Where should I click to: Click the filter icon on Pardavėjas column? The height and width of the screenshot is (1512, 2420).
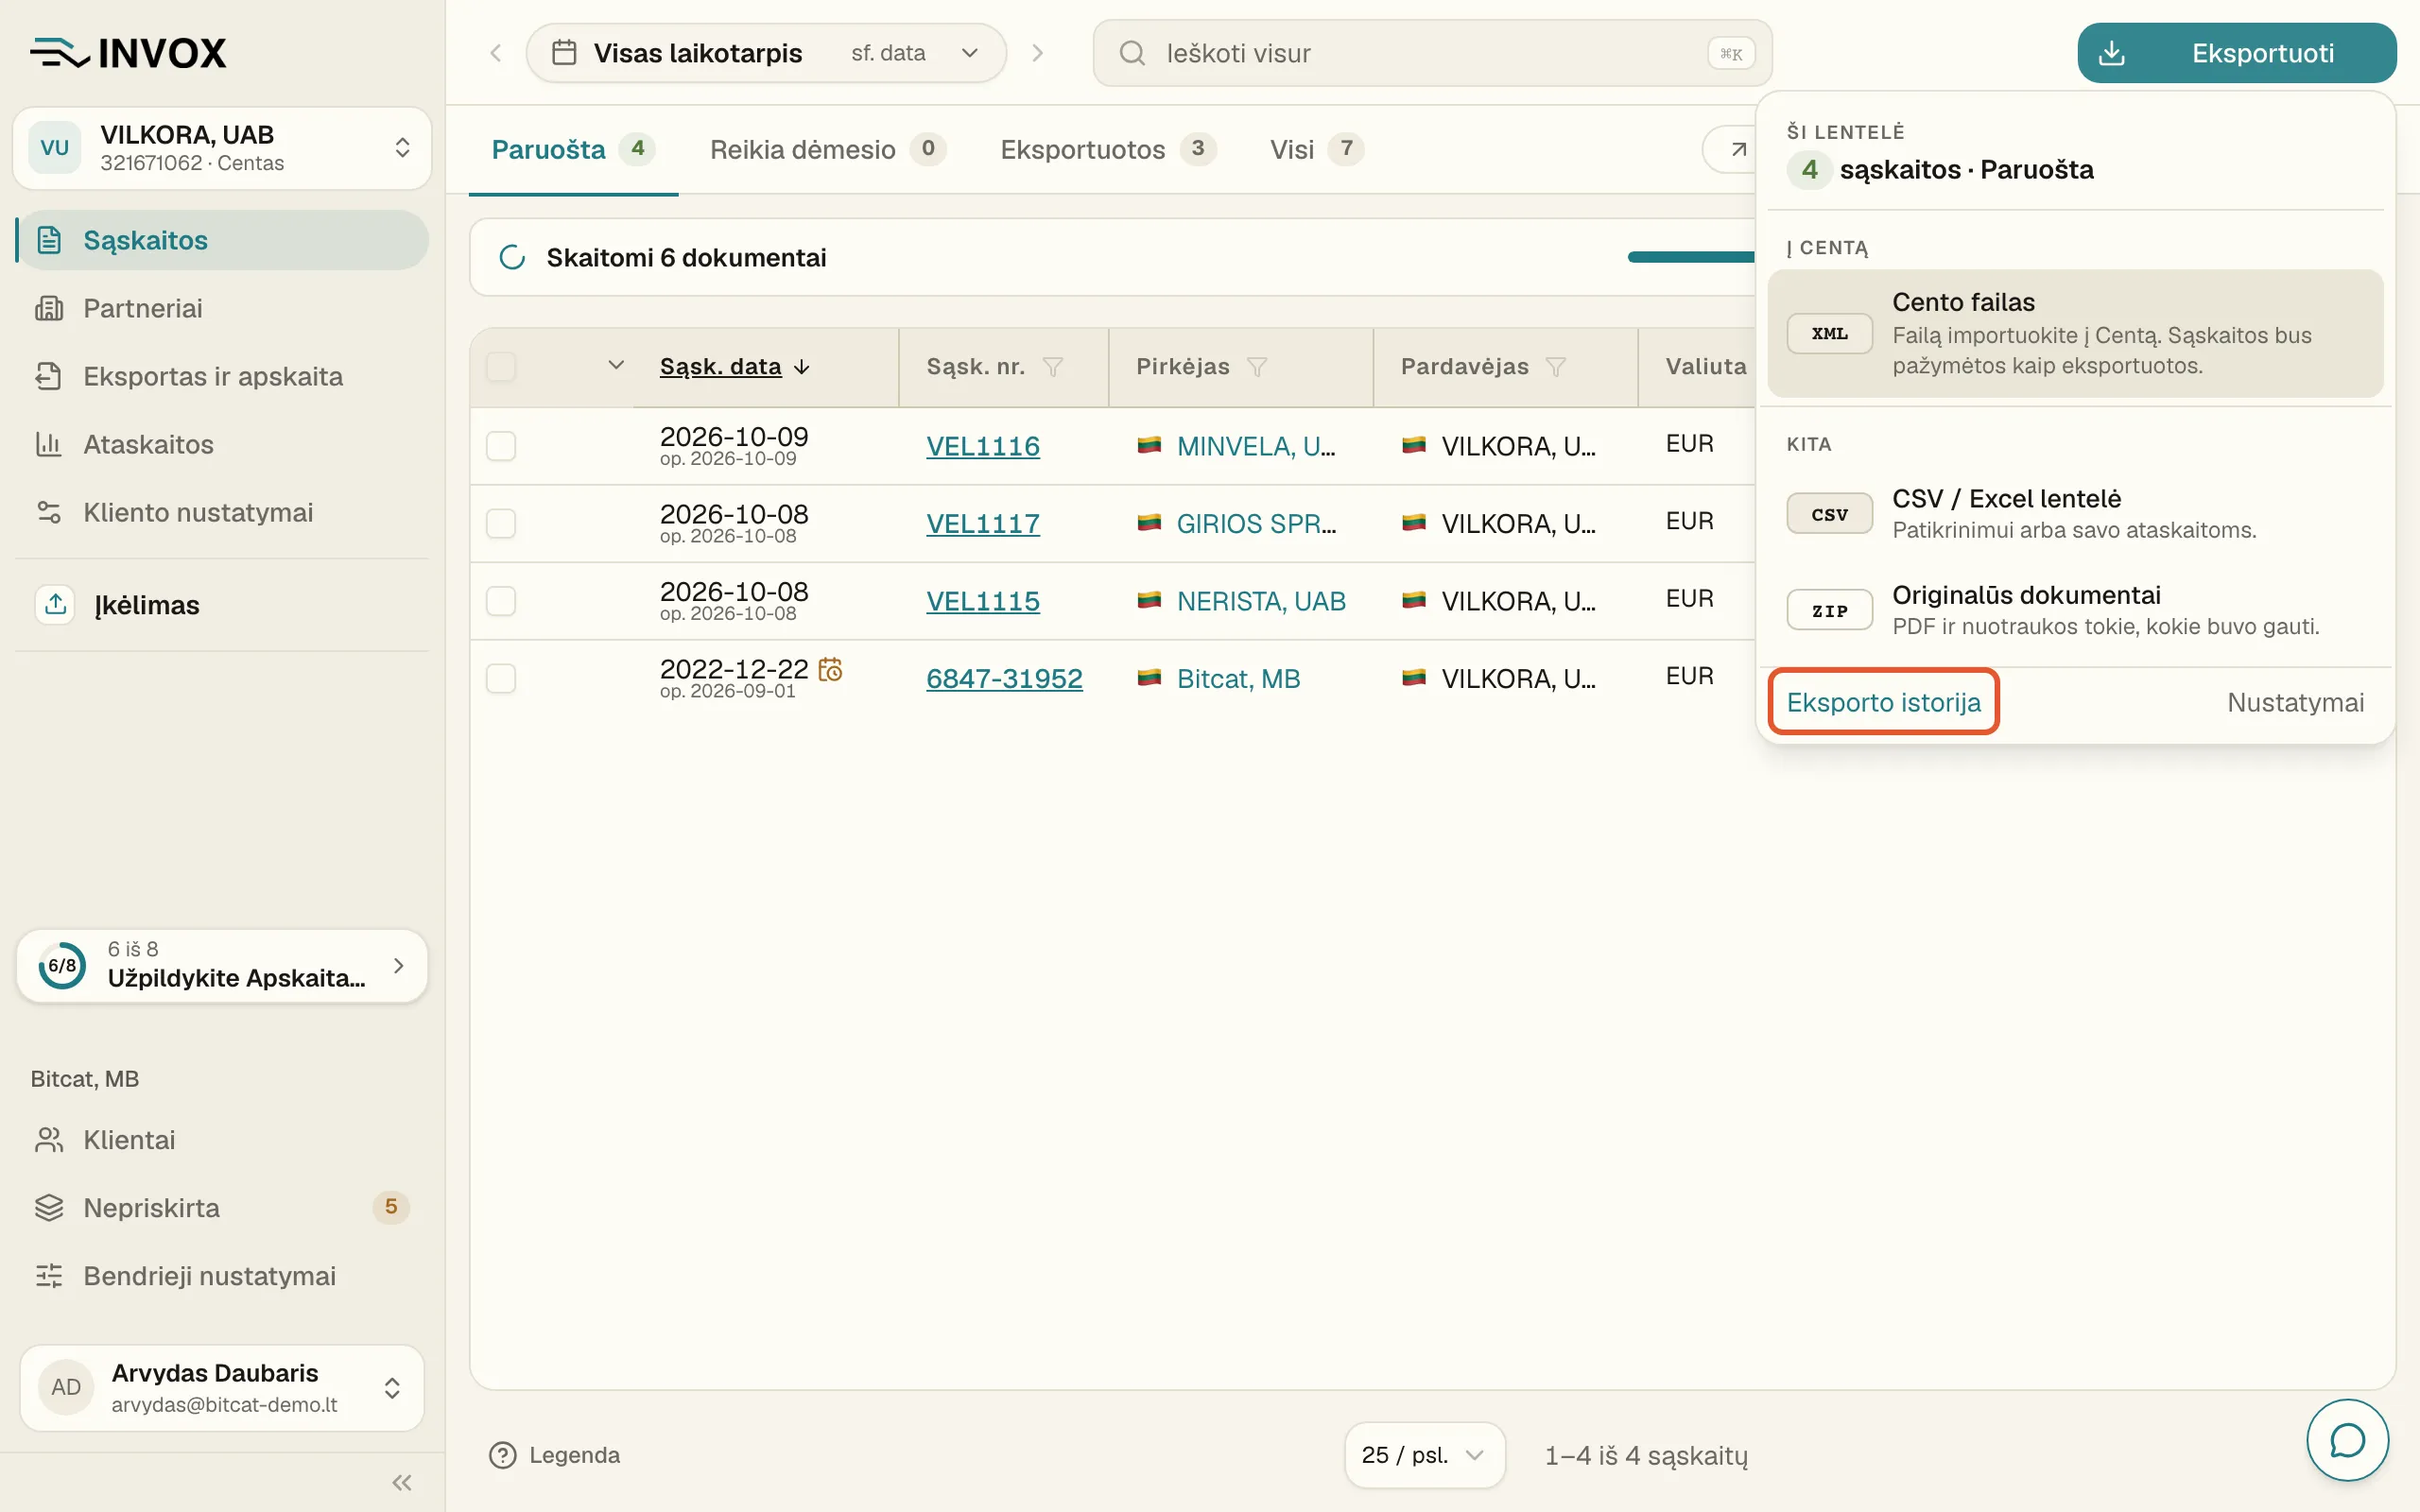[x=1555, y=367]
